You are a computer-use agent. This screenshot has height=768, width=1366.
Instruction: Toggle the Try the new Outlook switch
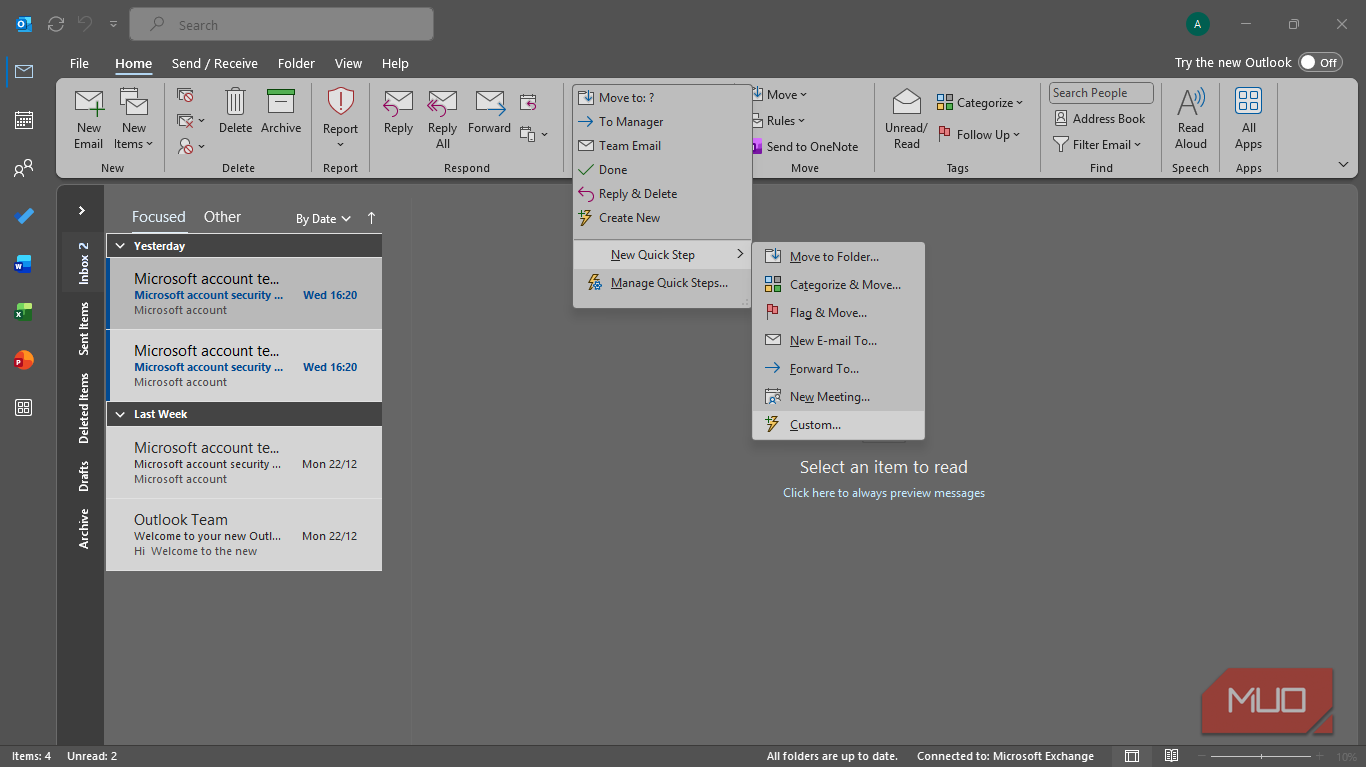(1319, 62)
